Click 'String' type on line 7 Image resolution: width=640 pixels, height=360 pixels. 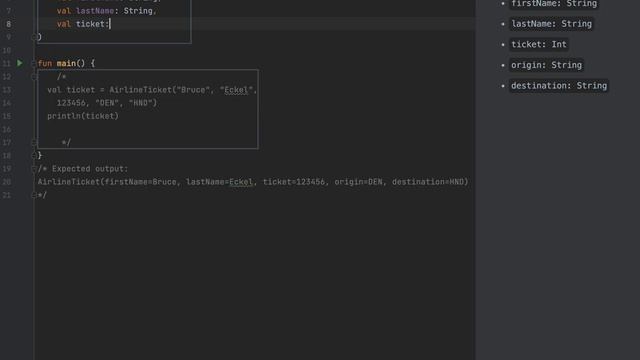point(138,11)
